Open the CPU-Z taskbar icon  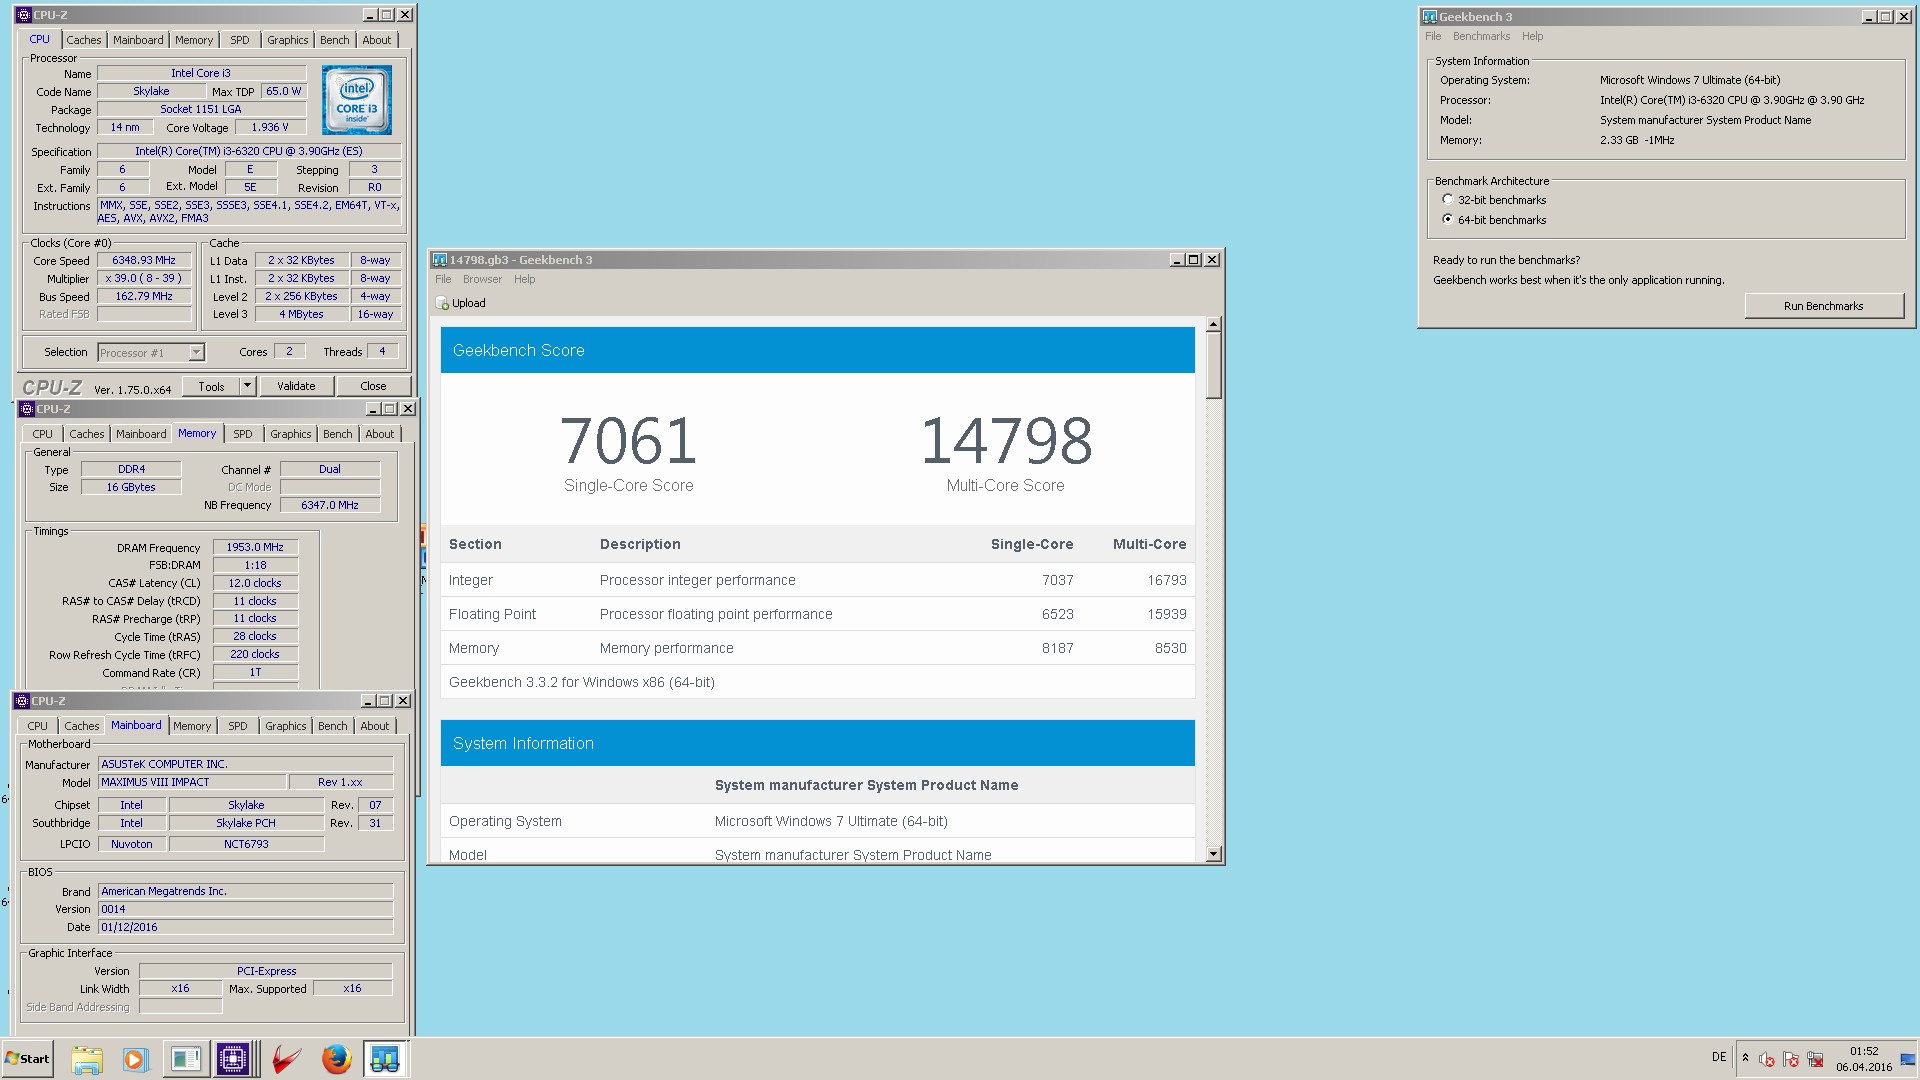[x=233, y=1059]
